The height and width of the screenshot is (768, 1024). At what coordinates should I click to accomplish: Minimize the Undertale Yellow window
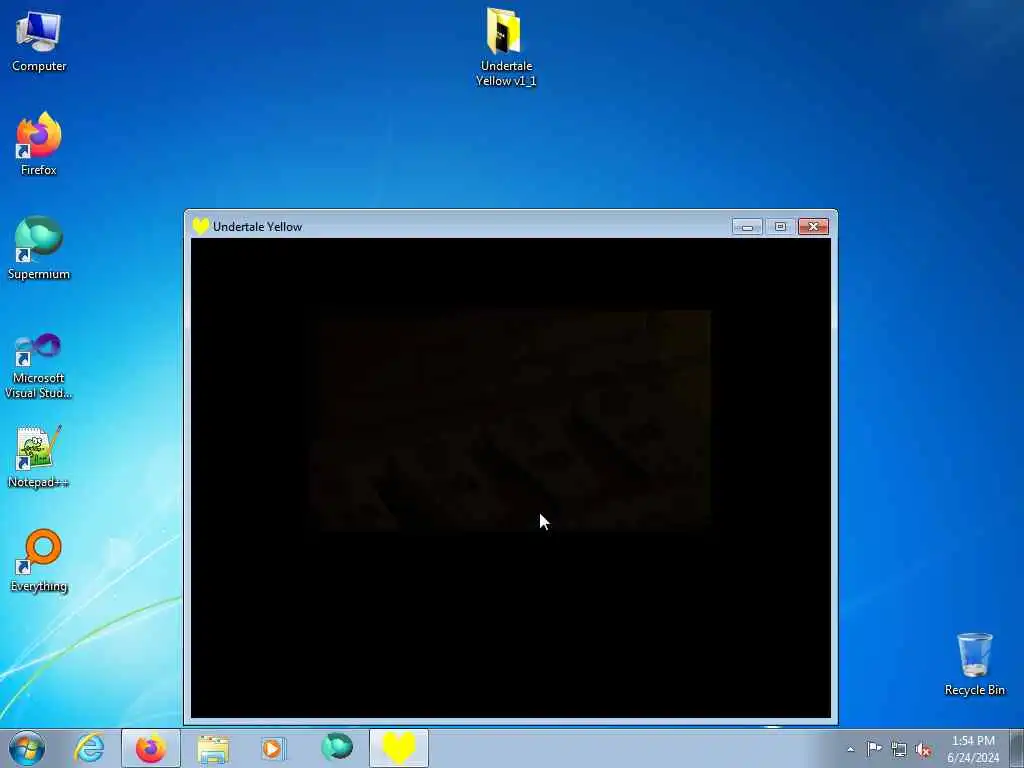click(747, 227)
